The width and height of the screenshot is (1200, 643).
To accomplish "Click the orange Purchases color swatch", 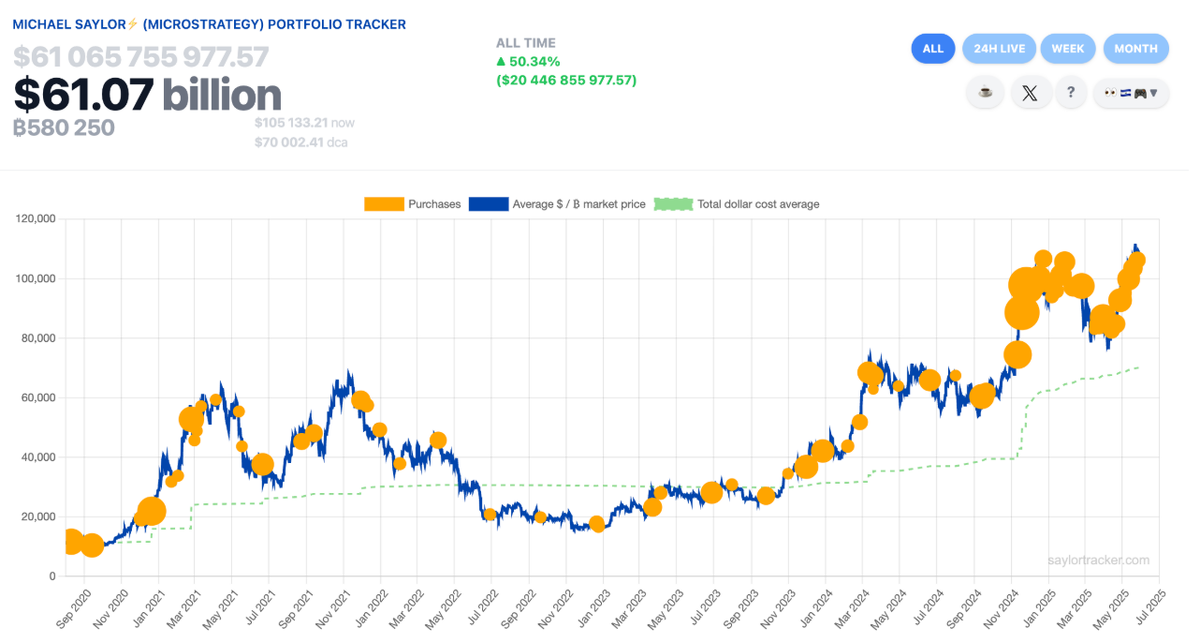I will click(x=383, y=204).
